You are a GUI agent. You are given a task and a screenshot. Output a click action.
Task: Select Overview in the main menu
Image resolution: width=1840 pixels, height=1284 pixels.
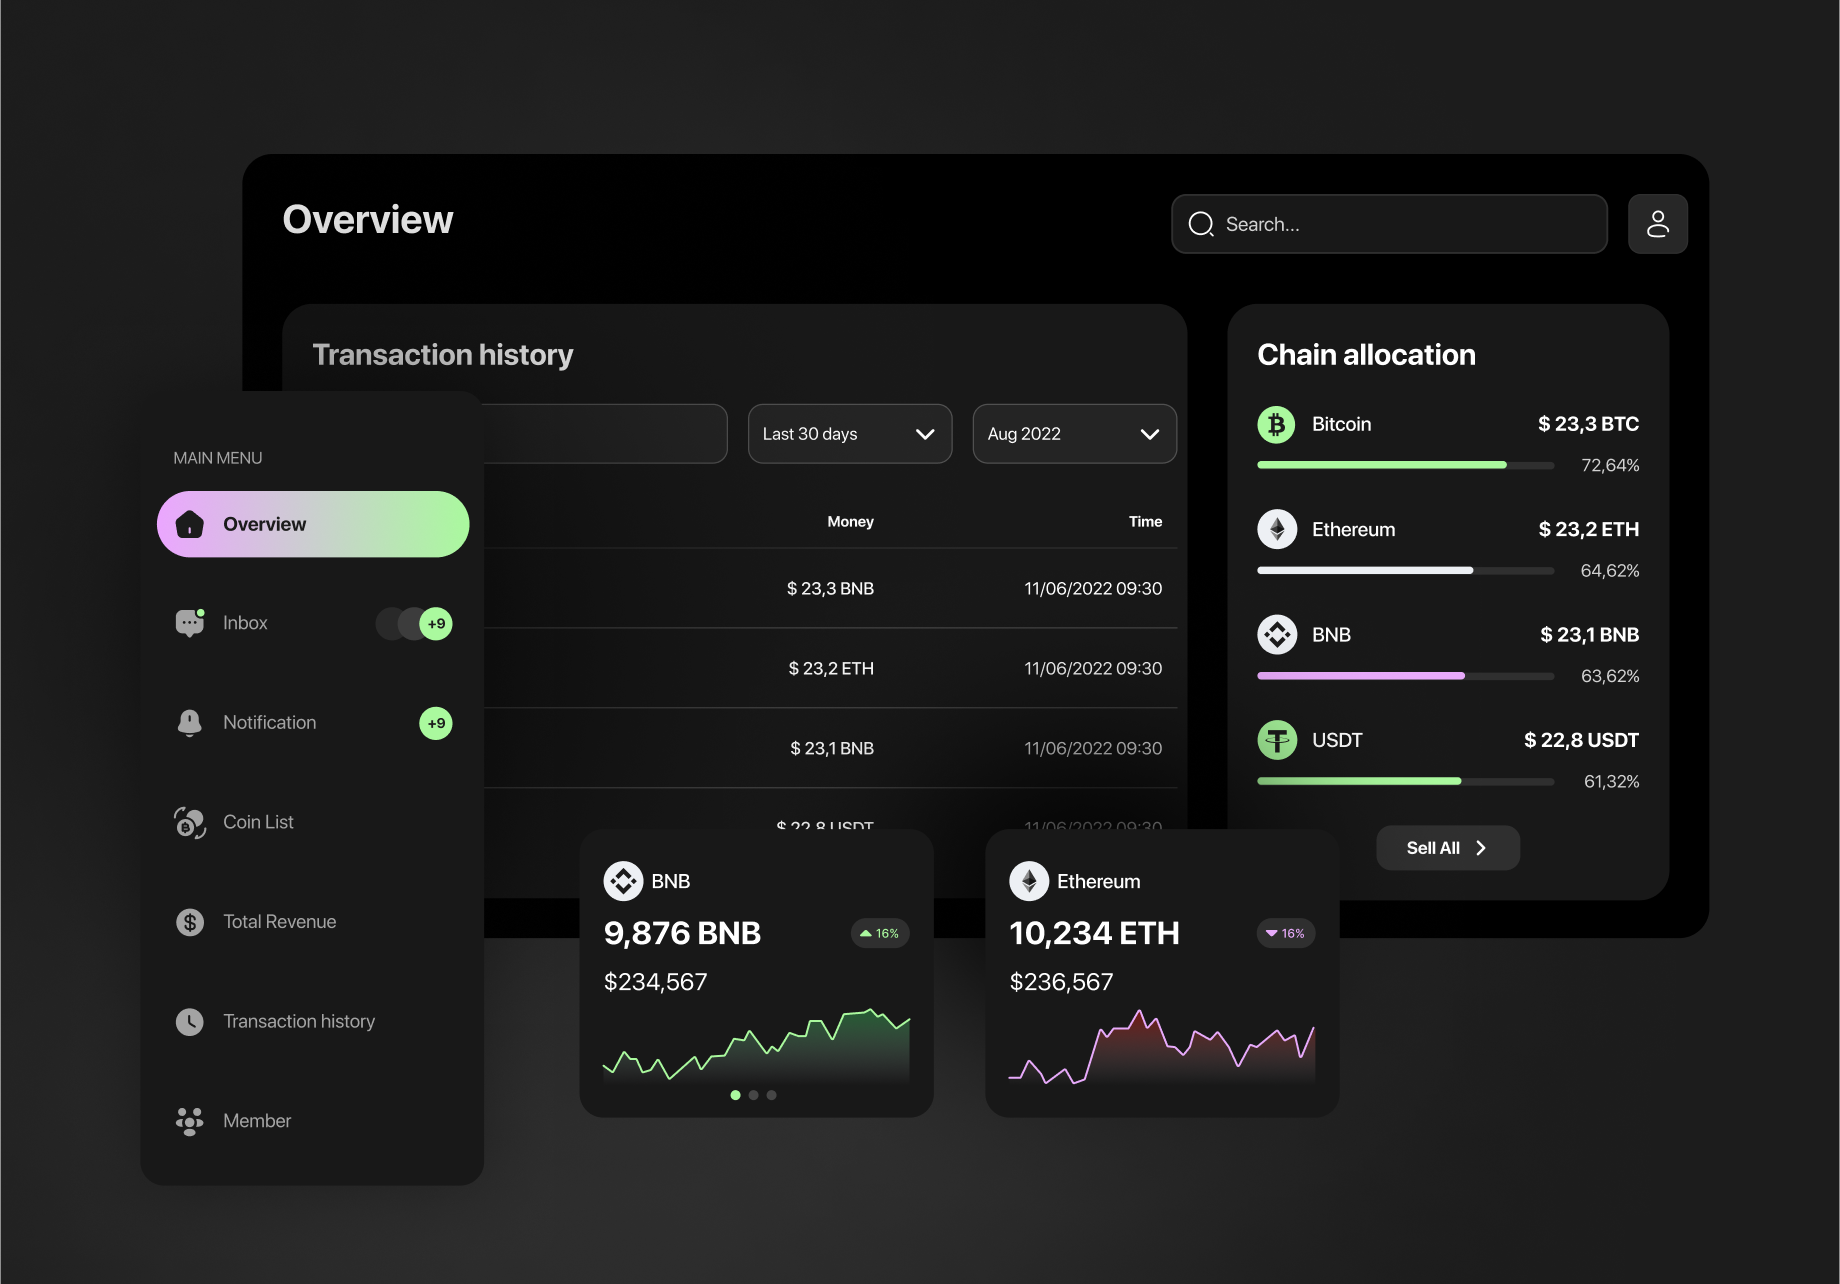coord(313,524)
